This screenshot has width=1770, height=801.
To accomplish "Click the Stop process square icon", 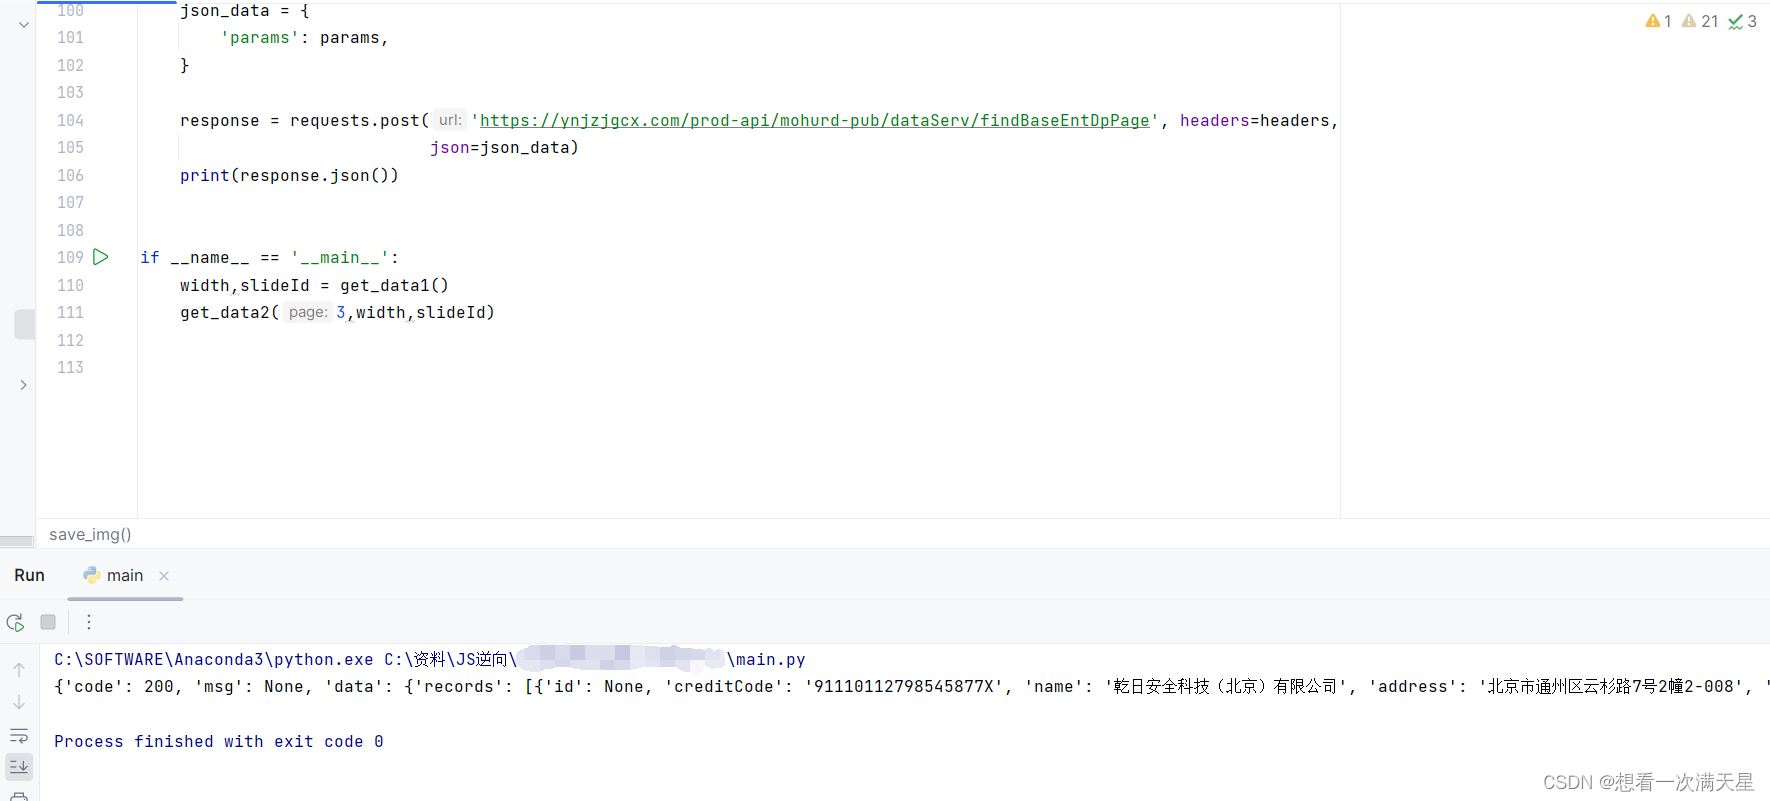I will [x=48, y=622].
